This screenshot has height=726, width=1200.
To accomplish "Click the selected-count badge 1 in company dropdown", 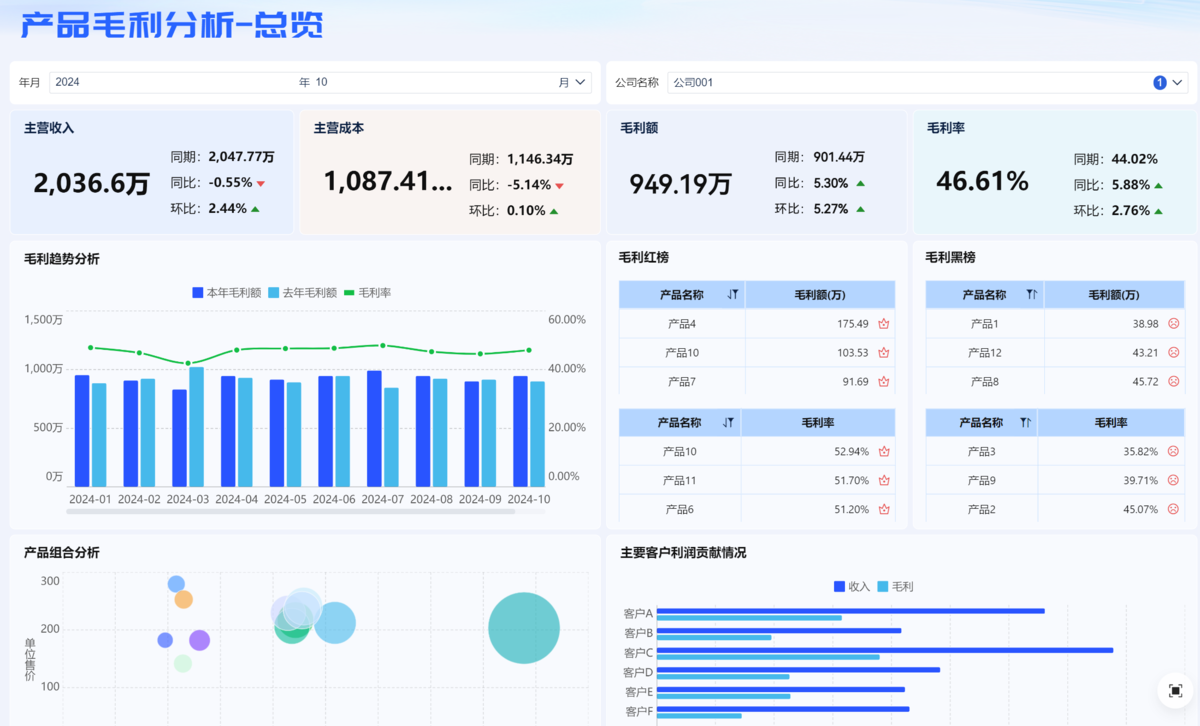I will click(x=1160, y=83).
